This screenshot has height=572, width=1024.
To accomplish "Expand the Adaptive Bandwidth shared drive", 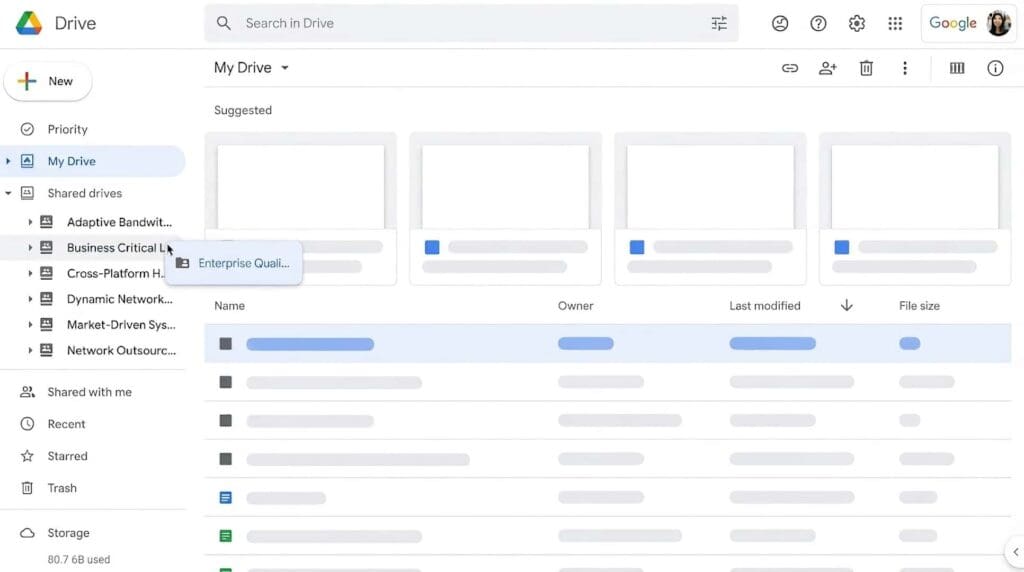I will [30, 222].
